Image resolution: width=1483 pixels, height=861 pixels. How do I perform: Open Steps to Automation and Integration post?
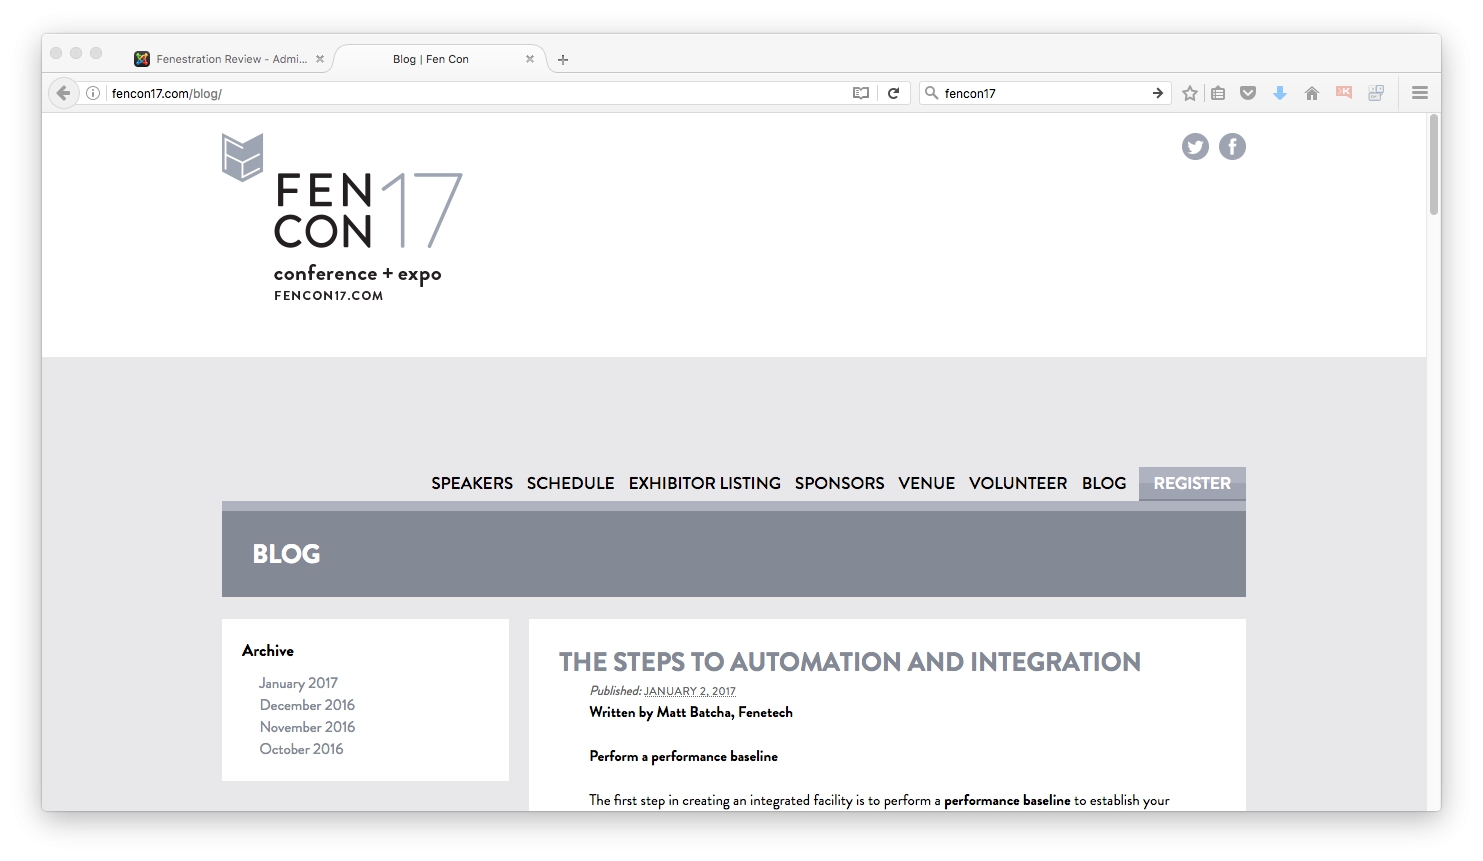coord(850,662)
